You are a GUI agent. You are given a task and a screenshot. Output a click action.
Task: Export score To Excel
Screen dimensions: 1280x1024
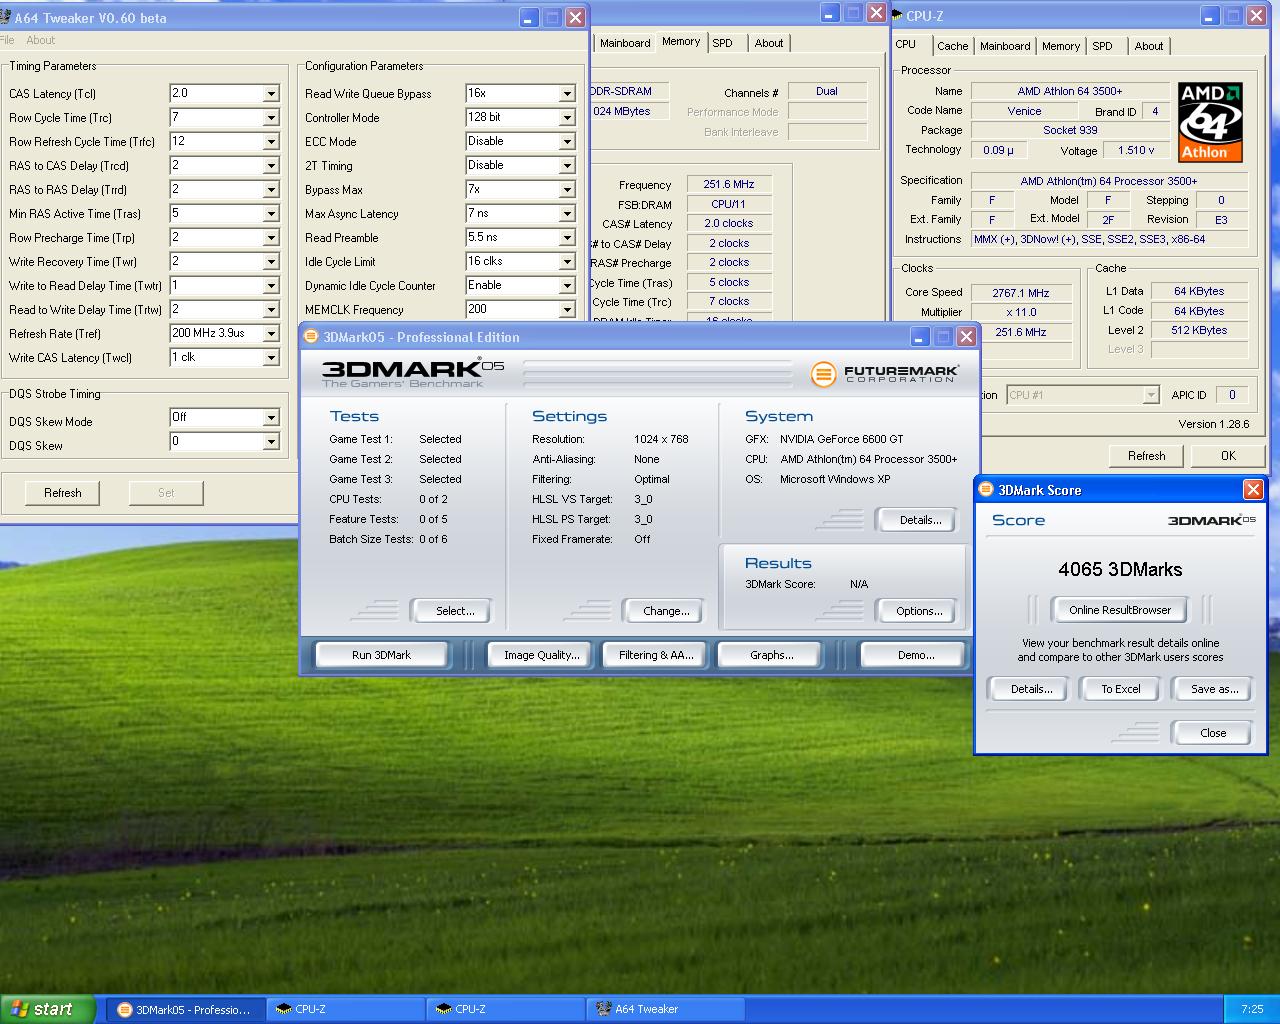(1120, 689)
